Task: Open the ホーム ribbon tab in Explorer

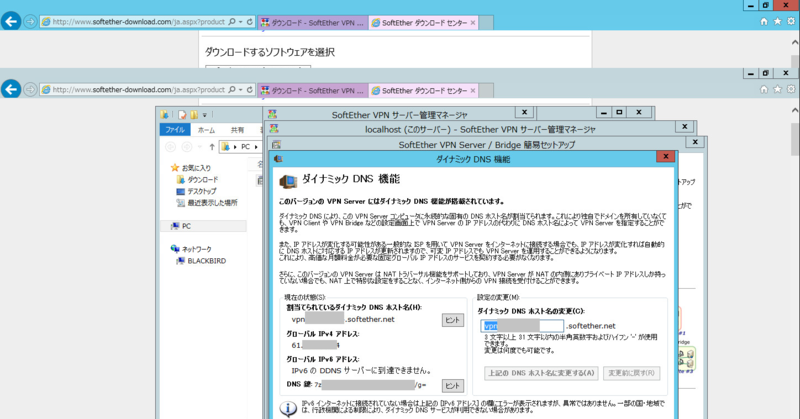Action: [x=207, y=130]
